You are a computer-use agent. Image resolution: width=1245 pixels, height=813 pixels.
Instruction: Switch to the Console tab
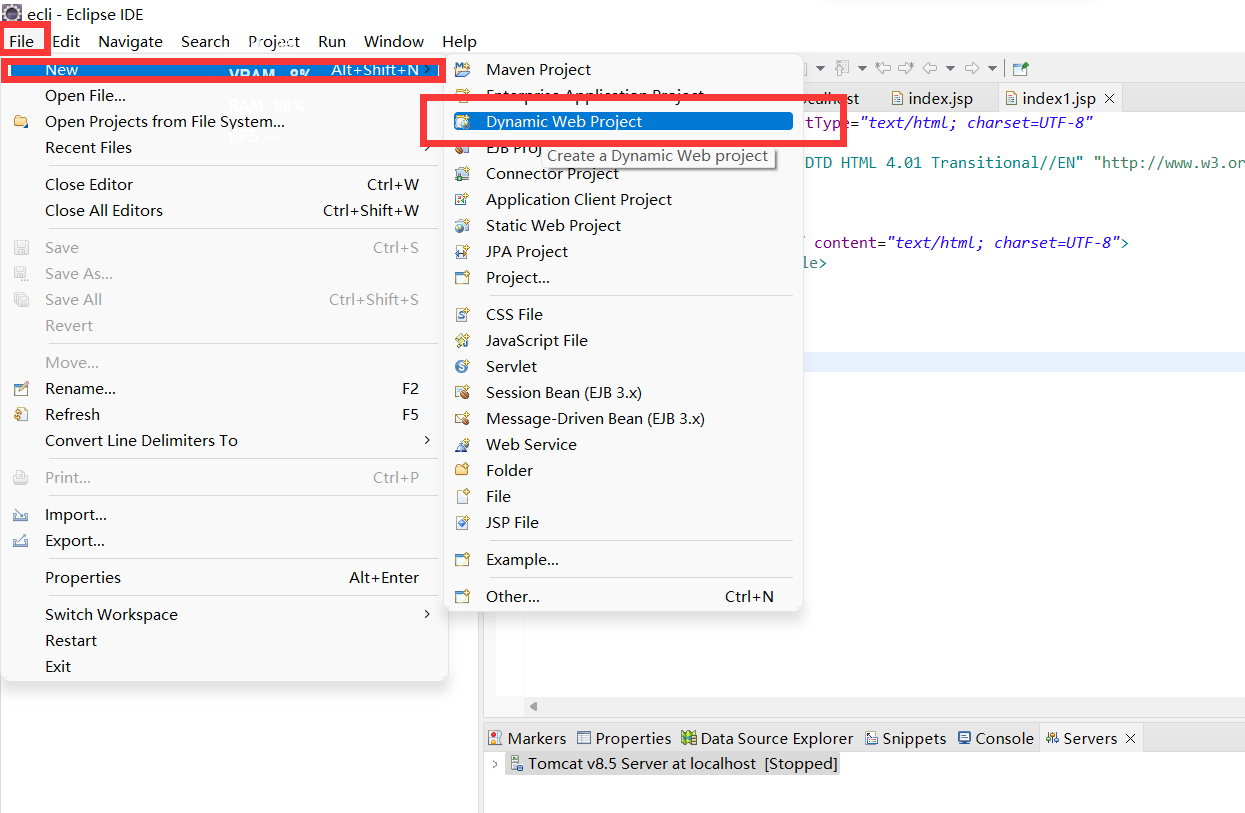(995, 738)
